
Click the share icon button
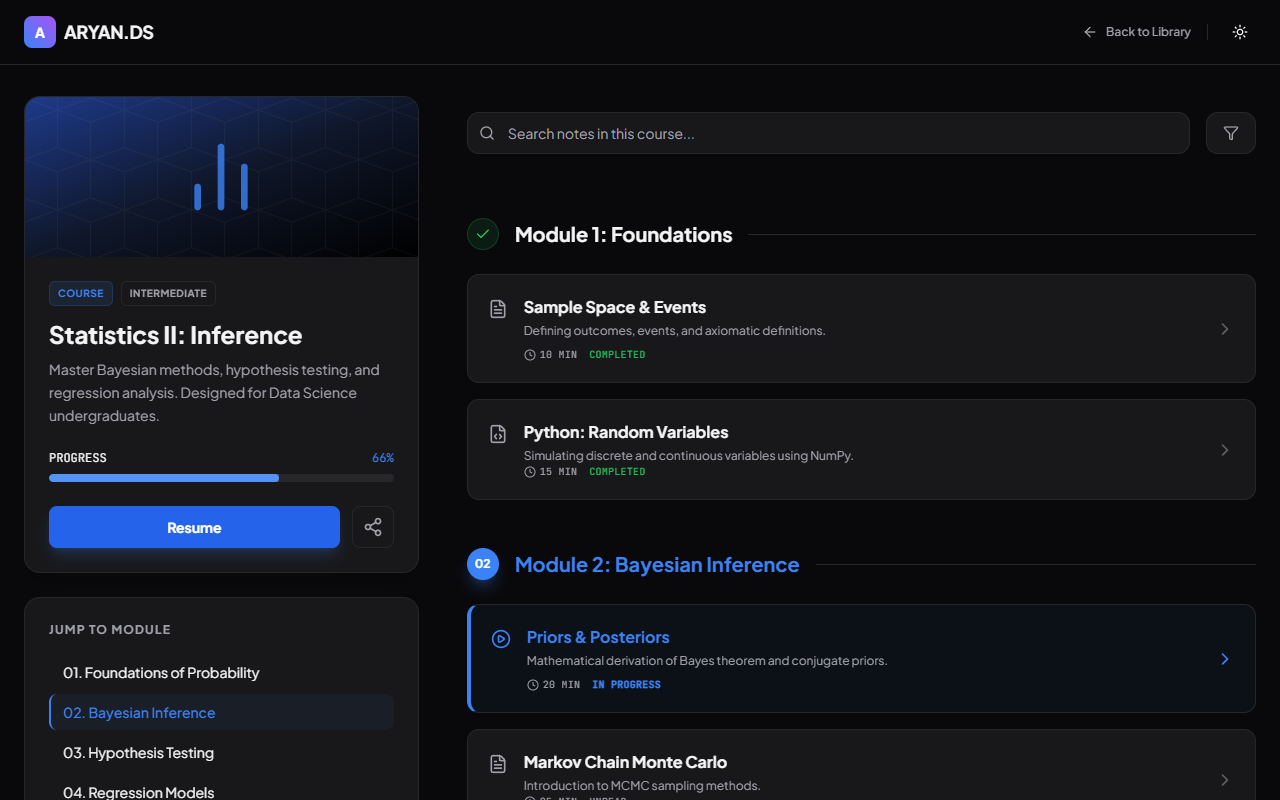[373, 527]
